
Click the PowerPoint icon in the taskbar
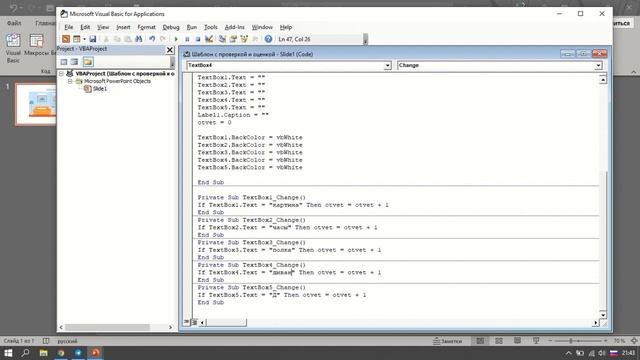click(x=96, y=353)
